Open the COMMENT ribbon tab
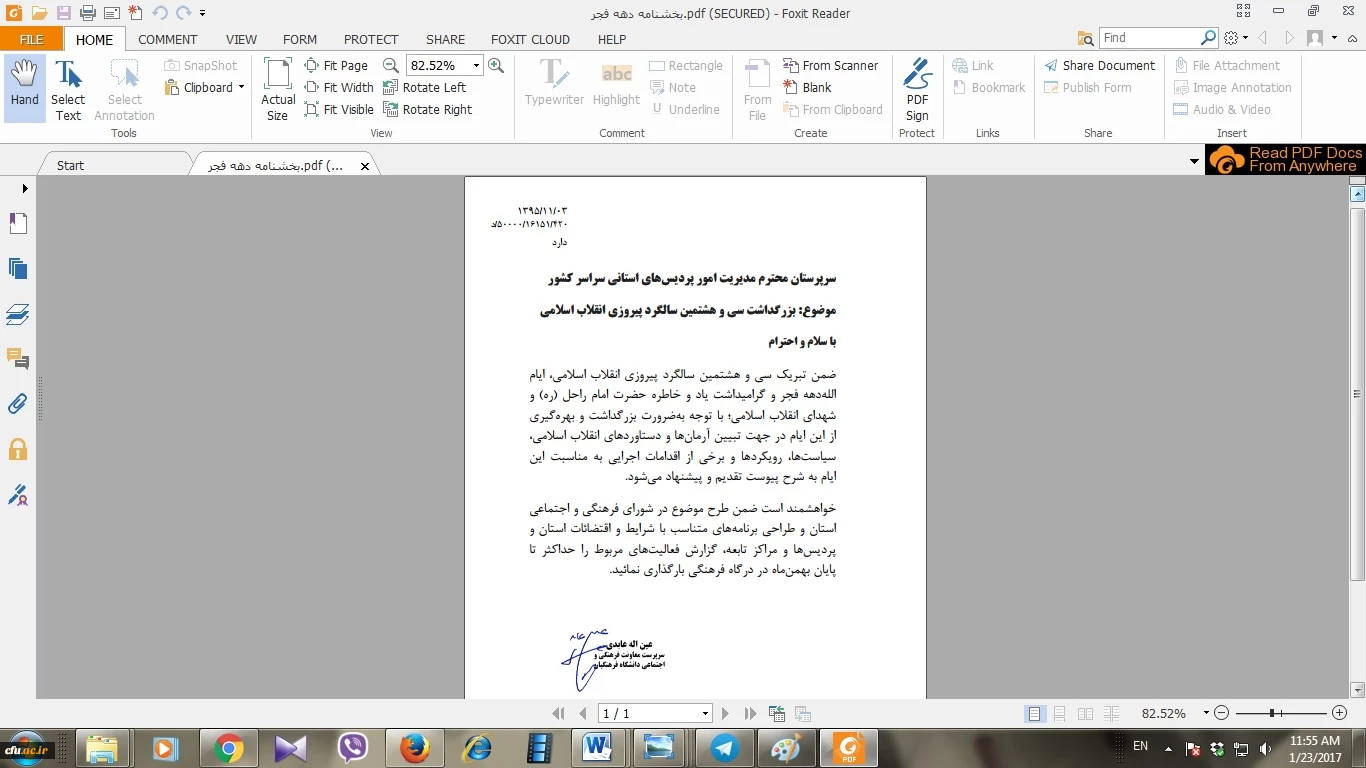The height and width of the screenshot is (768, 1366). point(167,40)
